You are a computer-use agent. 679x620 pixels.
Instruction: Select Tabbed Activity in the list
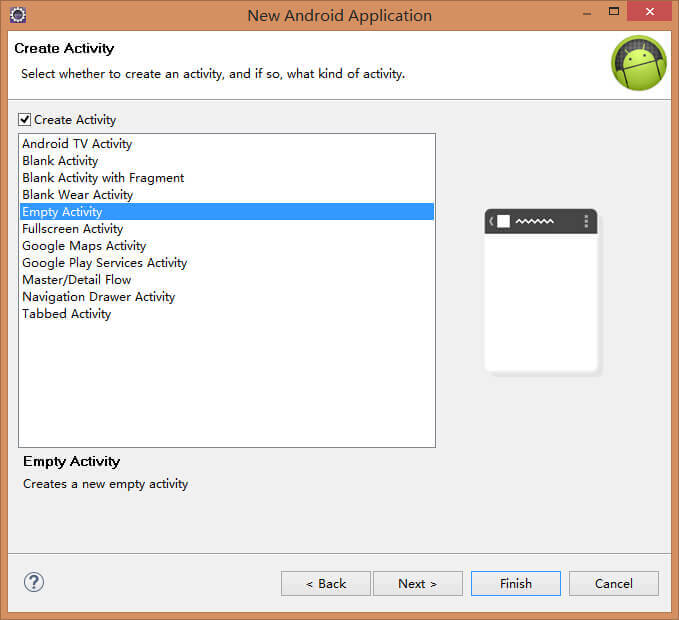pos(226,313)
